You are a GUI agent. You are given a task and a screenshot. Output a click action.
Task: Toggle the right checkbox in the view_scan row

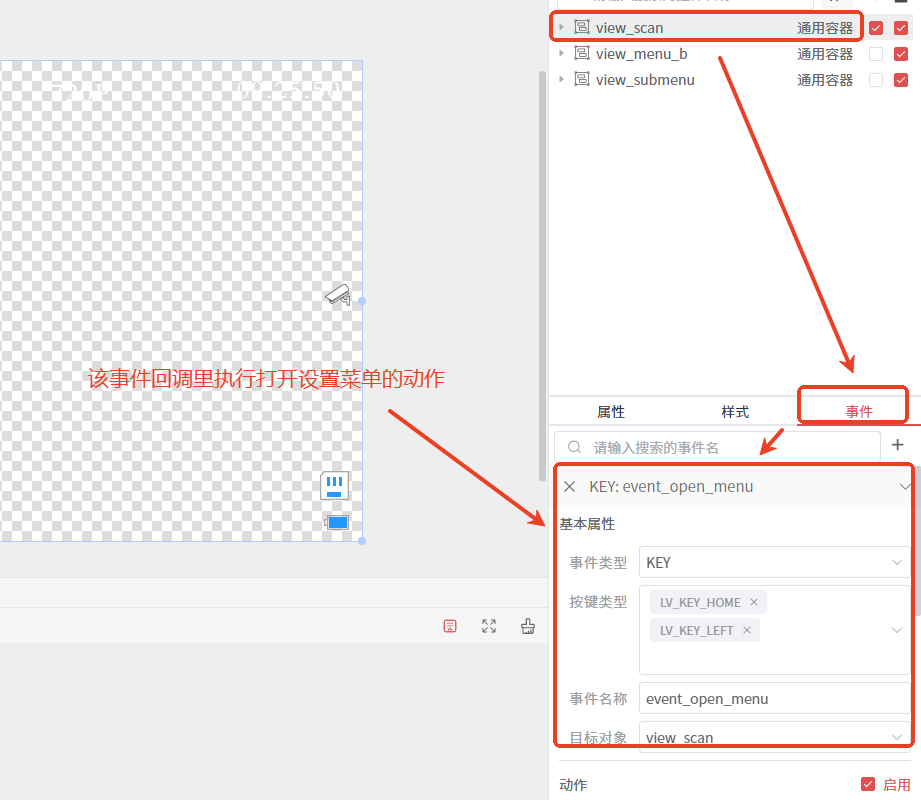coord(900,28)
